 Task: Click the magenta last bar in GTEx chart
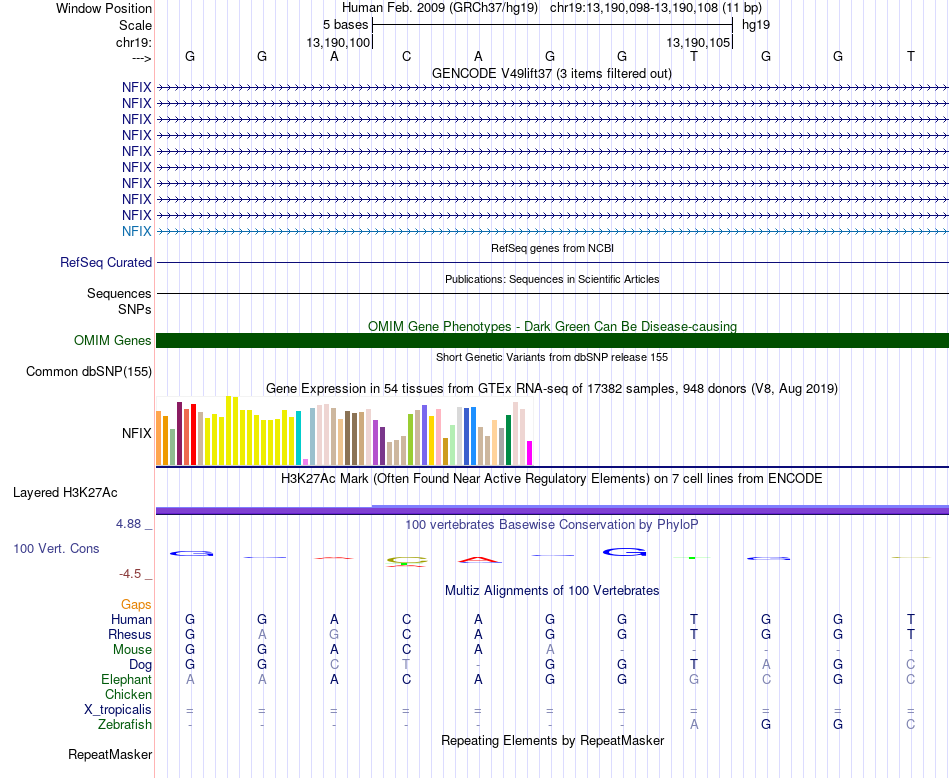tap(529, 453)
